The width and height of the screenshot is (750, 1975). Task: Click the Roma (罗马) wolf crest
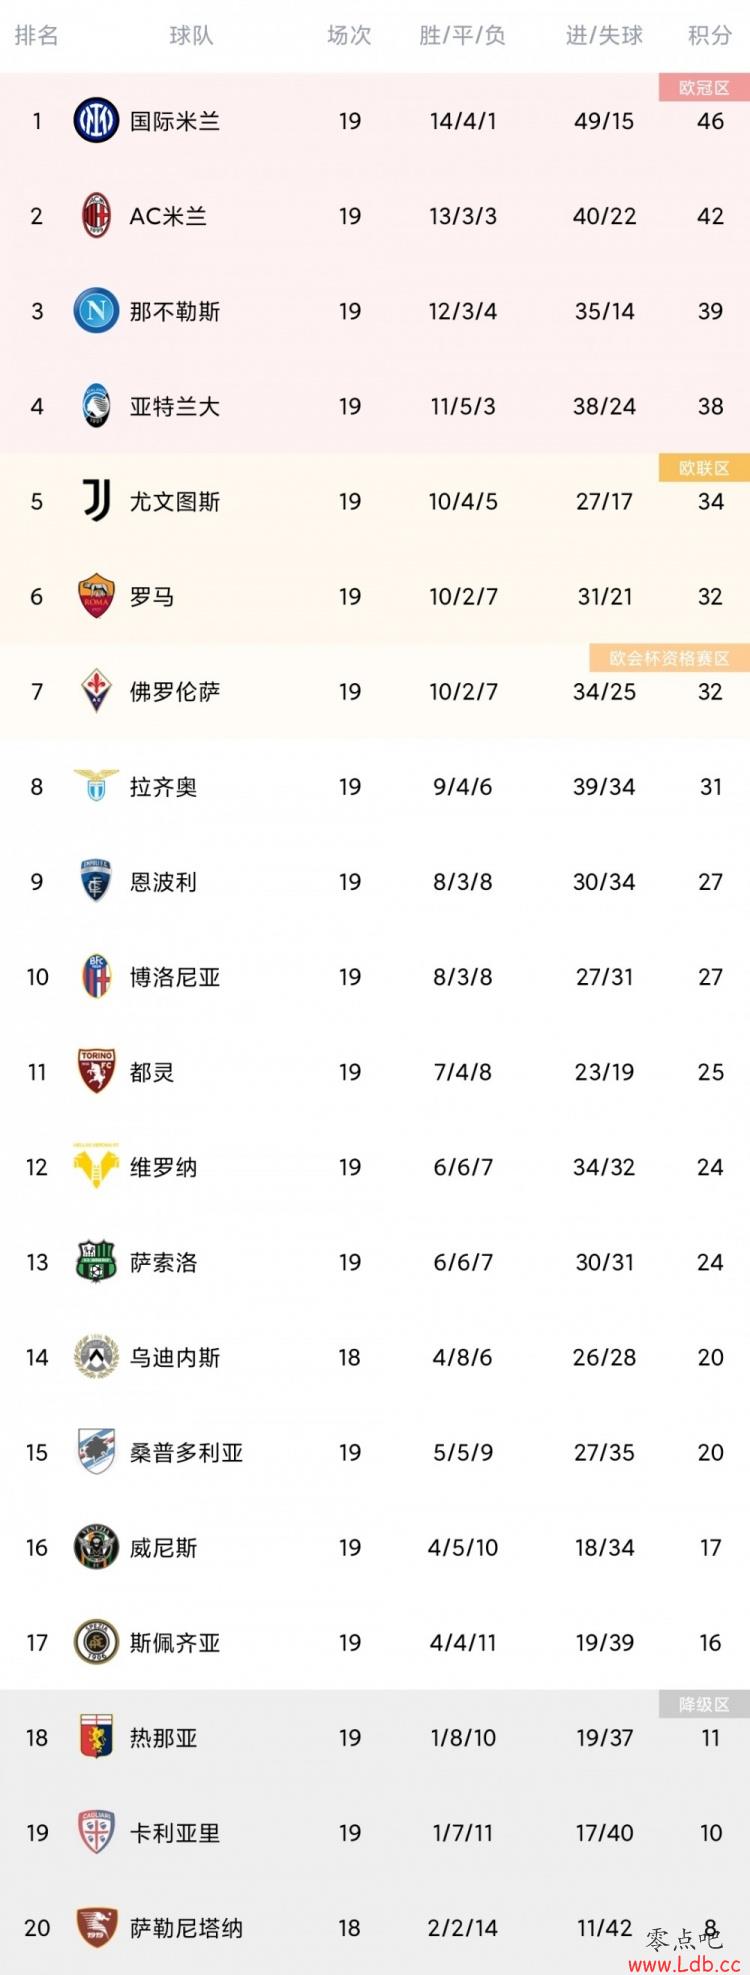click(x=96, y=596)
